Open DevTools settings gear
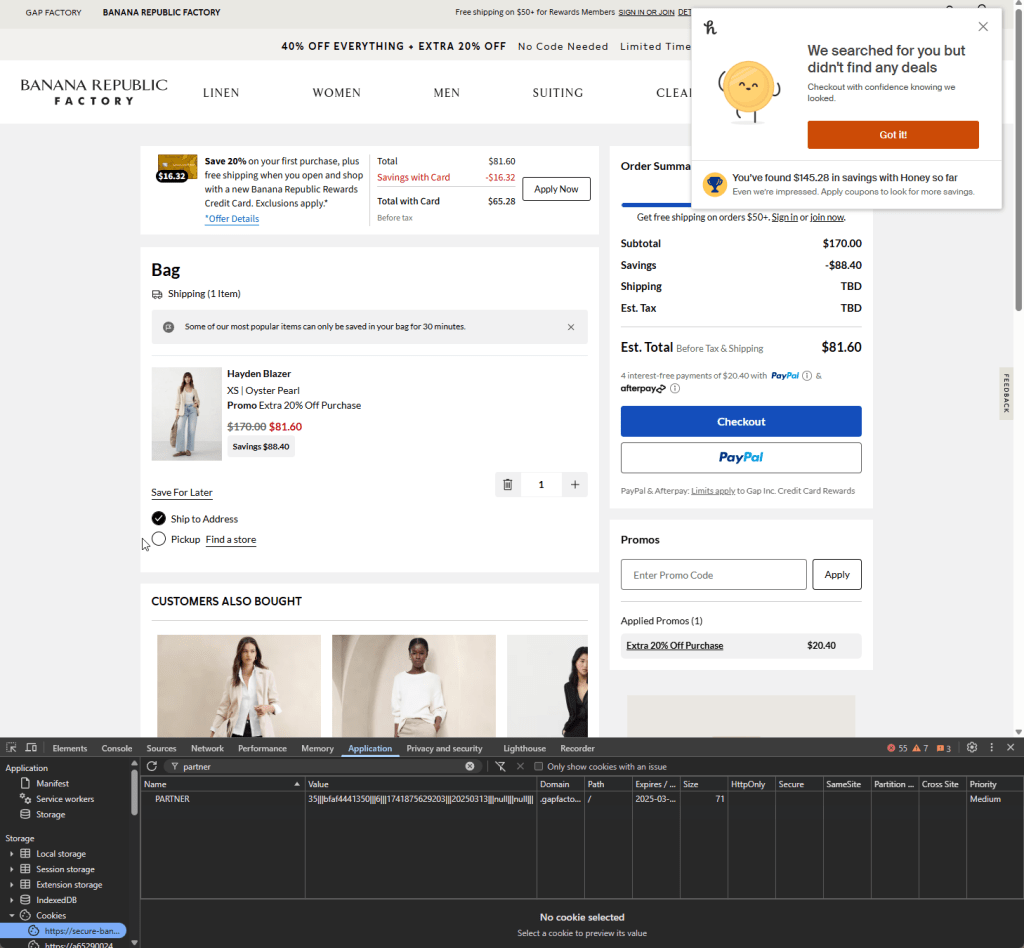 coord(971,748)
